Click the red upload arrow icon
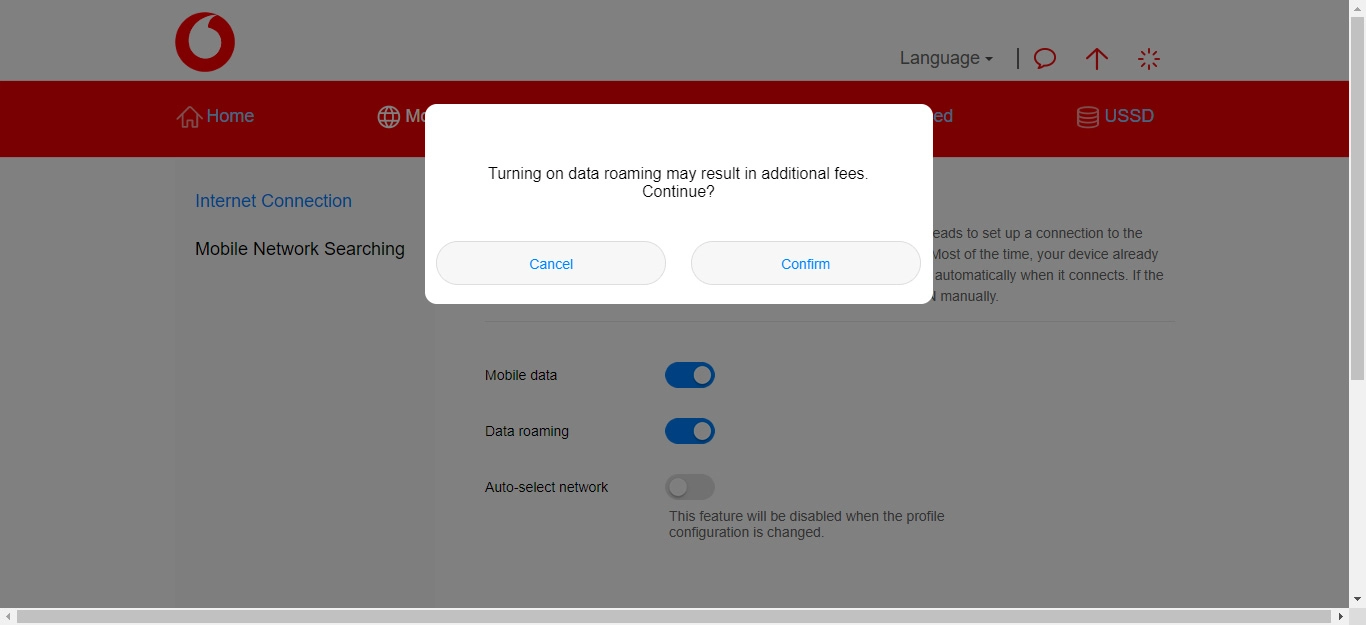This screenshot has width=1366, height=625. click(x=1097, y=59)
